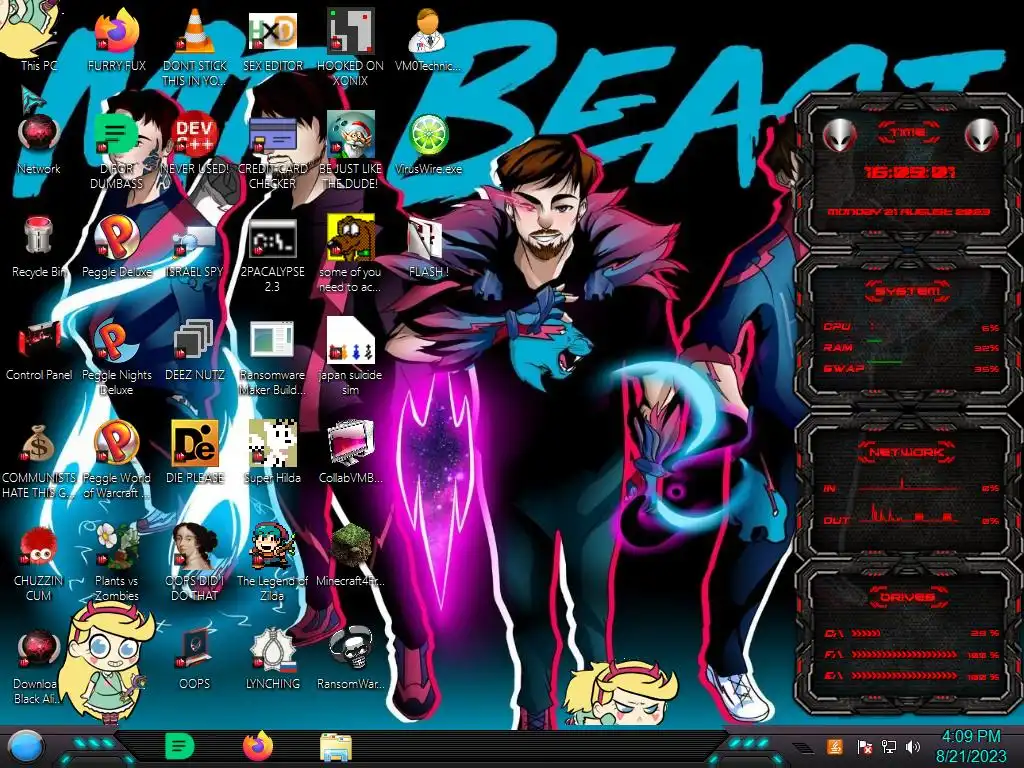This screenshot has height=768, width=1024.
Task: Launch the Plants vs Zombies shortcut
Action: click(116, 562)
